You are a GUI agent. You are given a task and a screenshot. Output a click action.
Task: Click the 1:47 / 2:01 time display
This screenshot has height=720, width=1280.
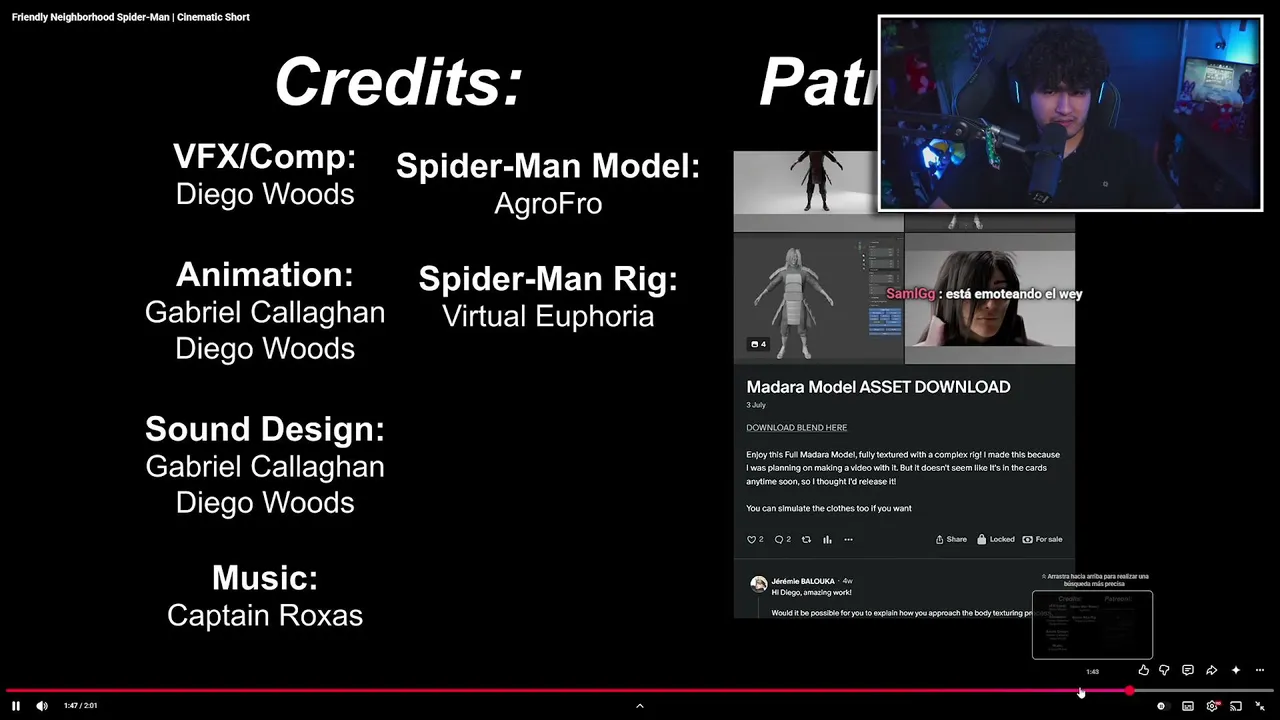point(81,706)
